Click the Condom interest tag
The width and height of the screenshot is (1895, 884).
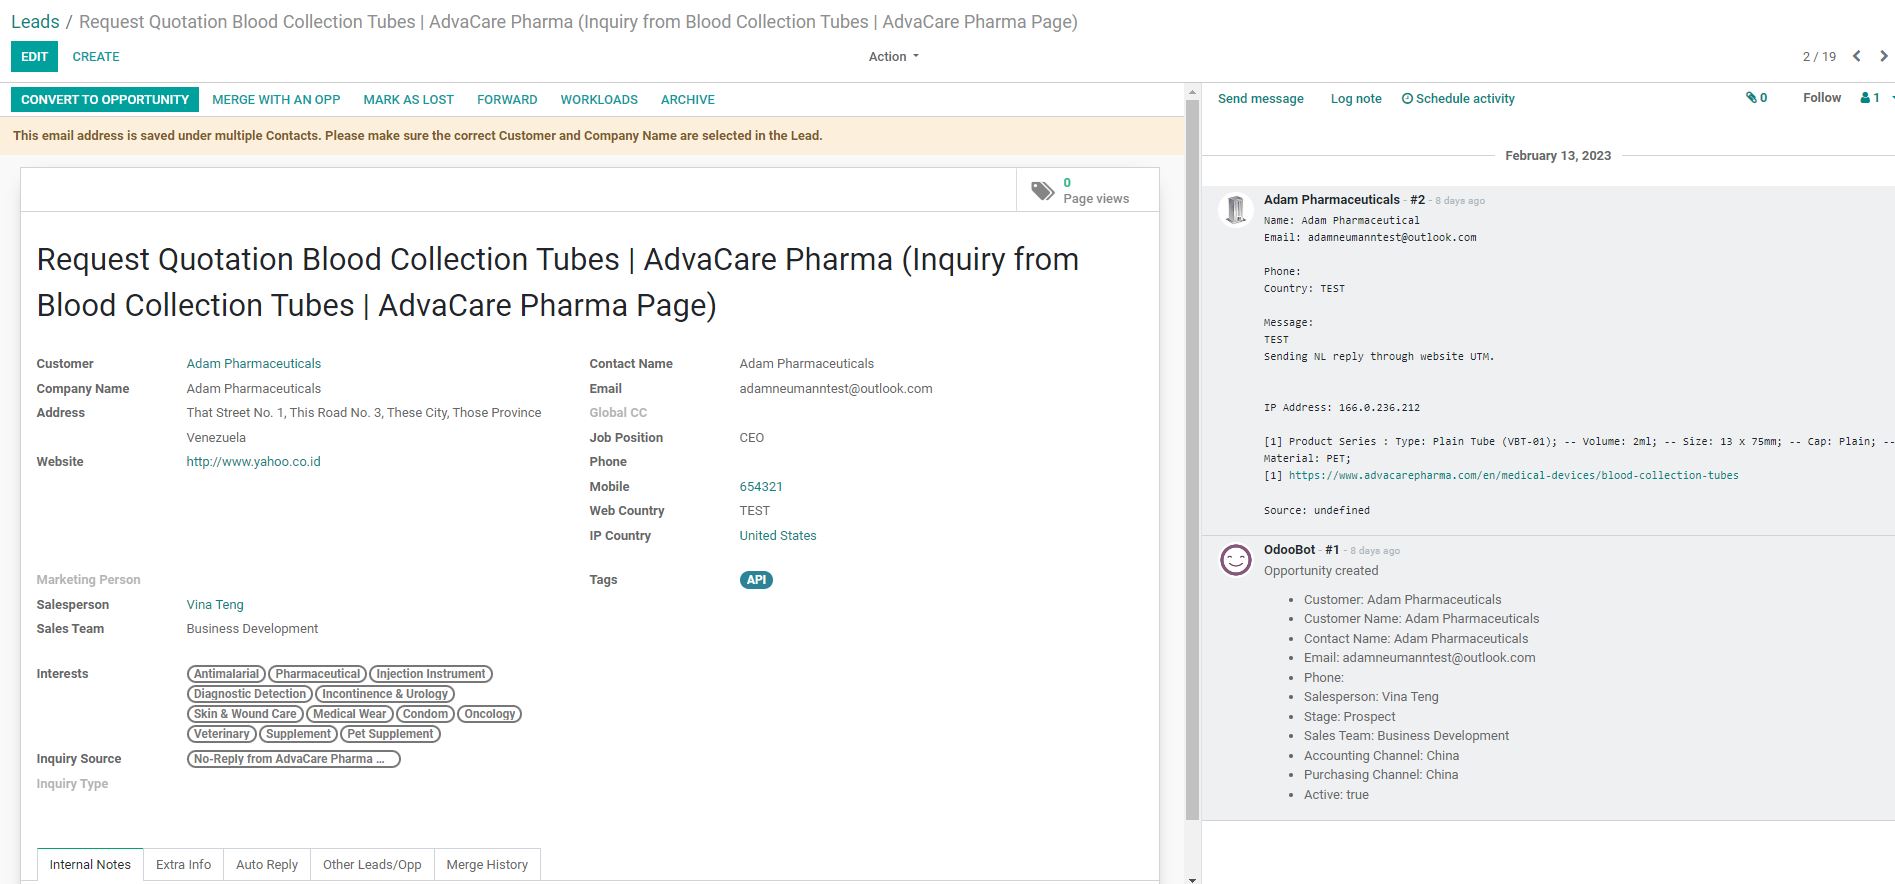pos(425,714)
